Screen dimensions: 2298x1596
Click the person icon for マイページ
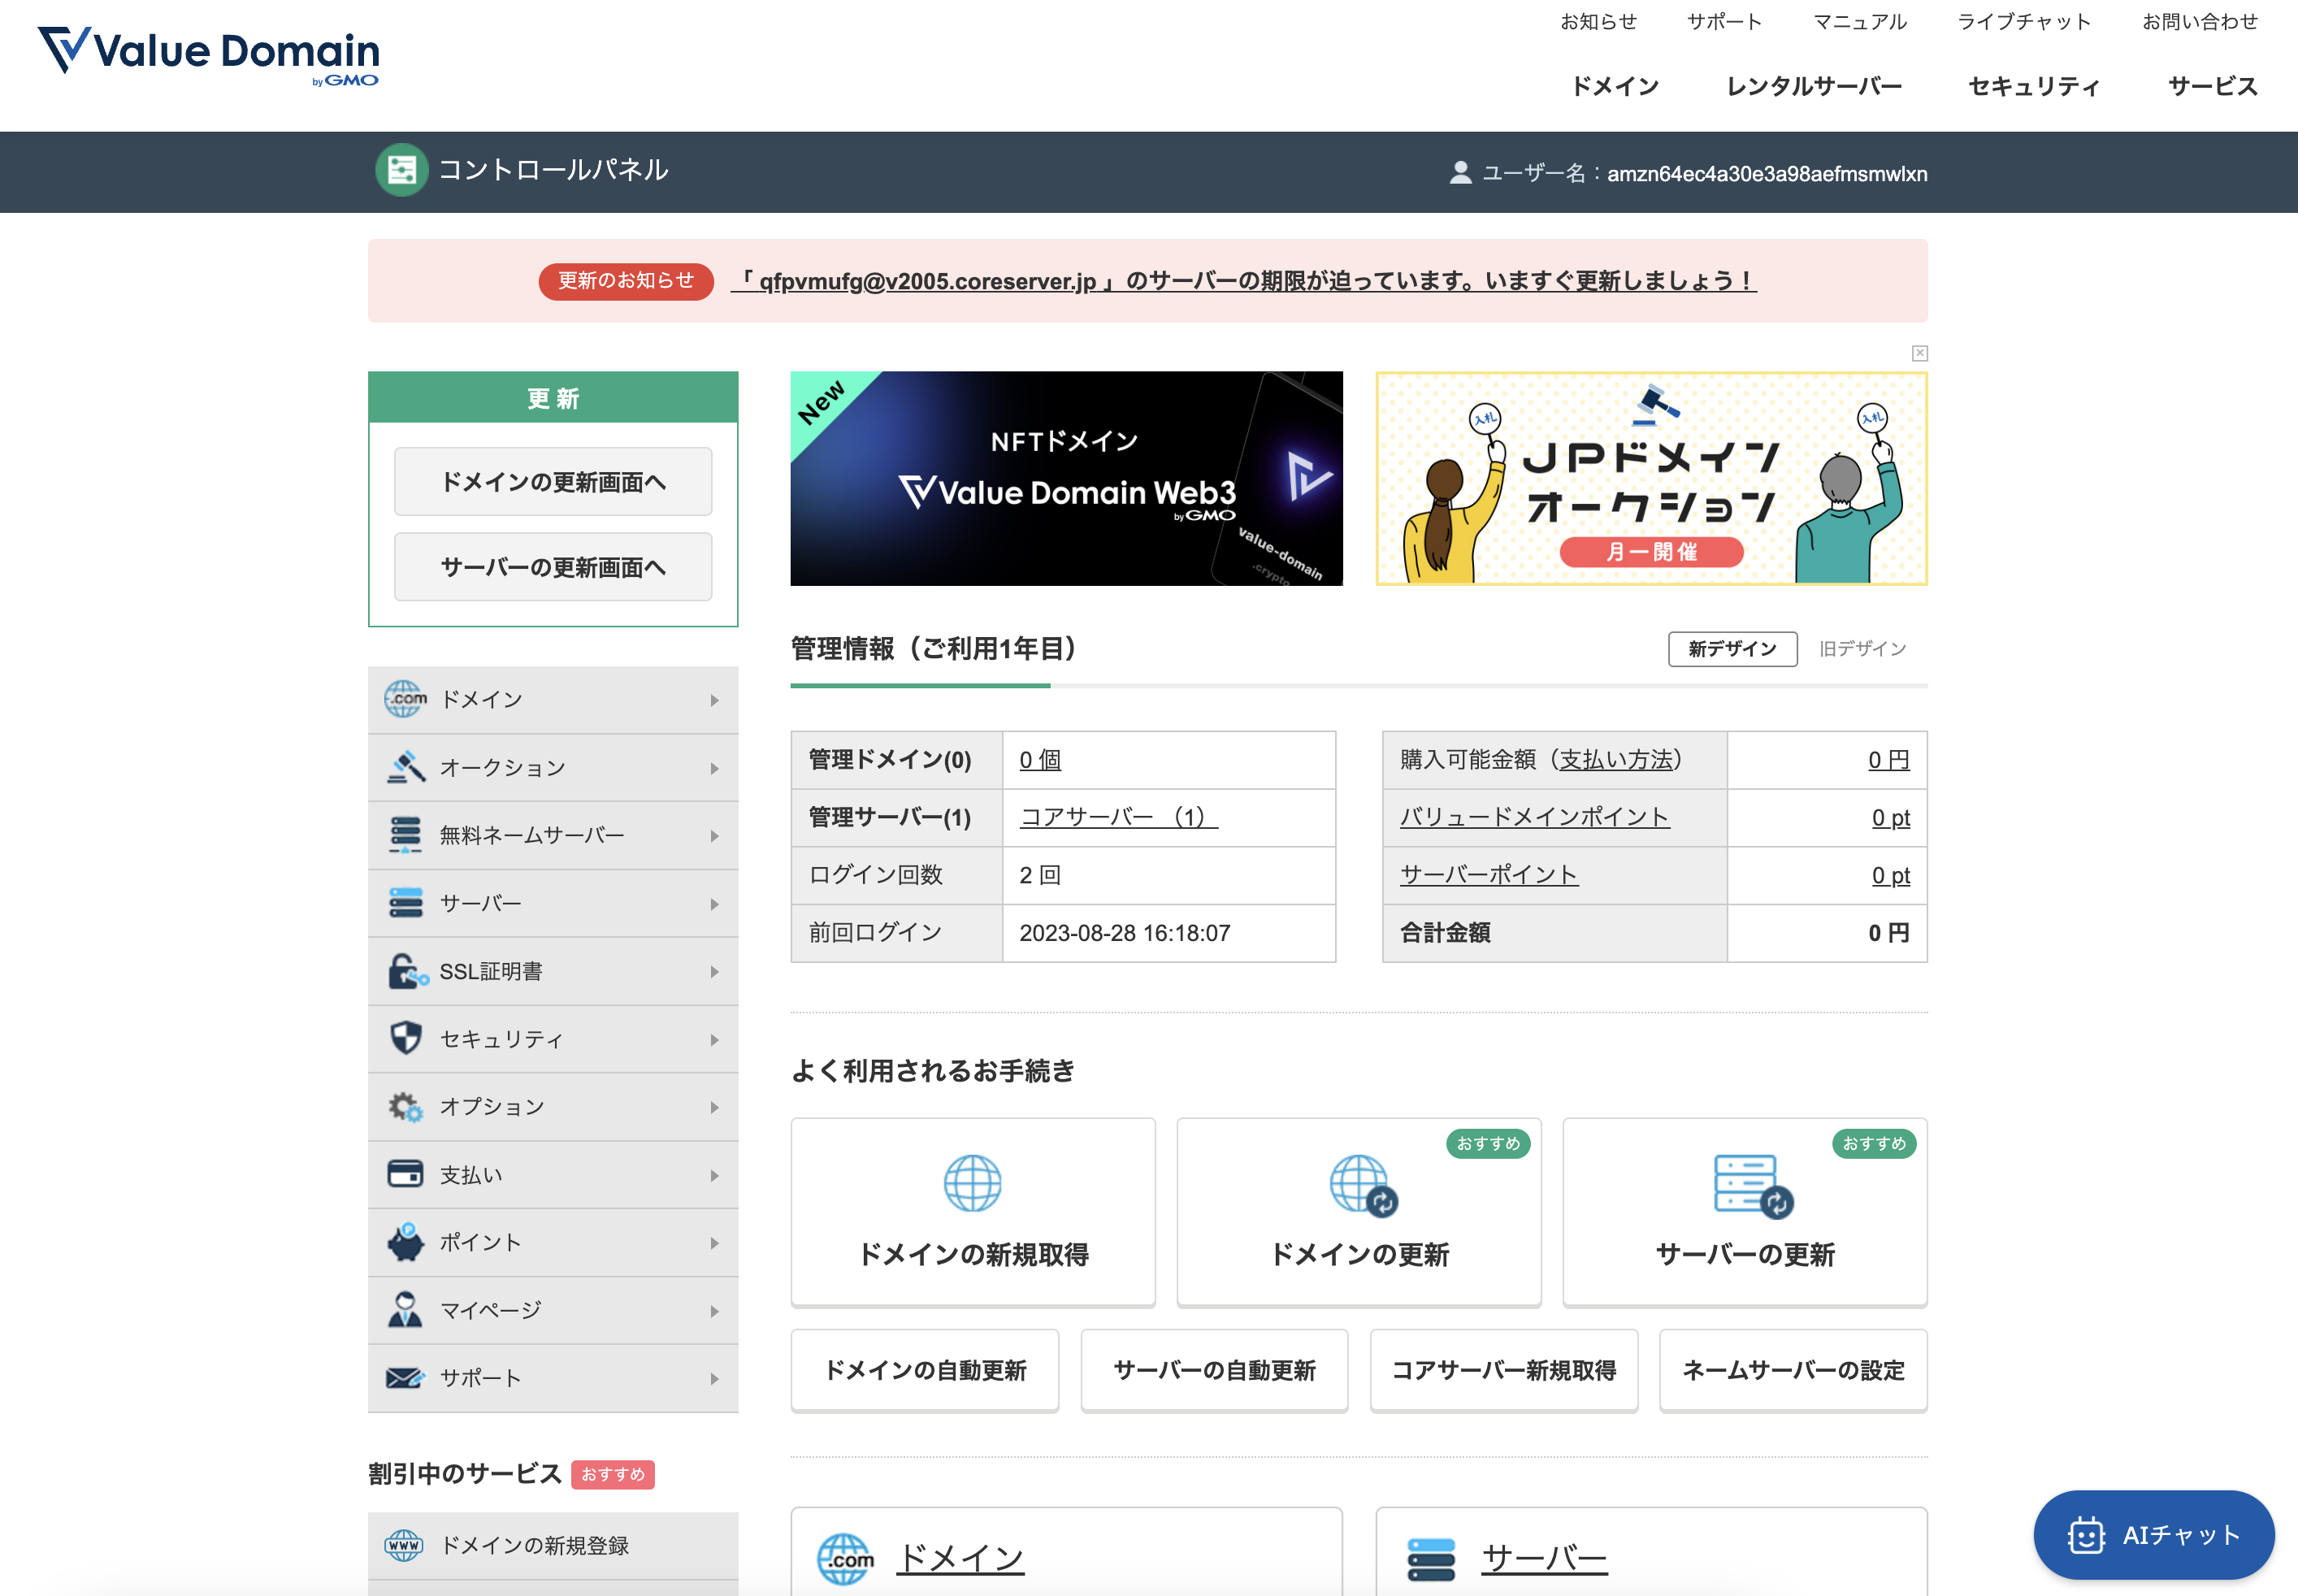tap(405, 1309)
